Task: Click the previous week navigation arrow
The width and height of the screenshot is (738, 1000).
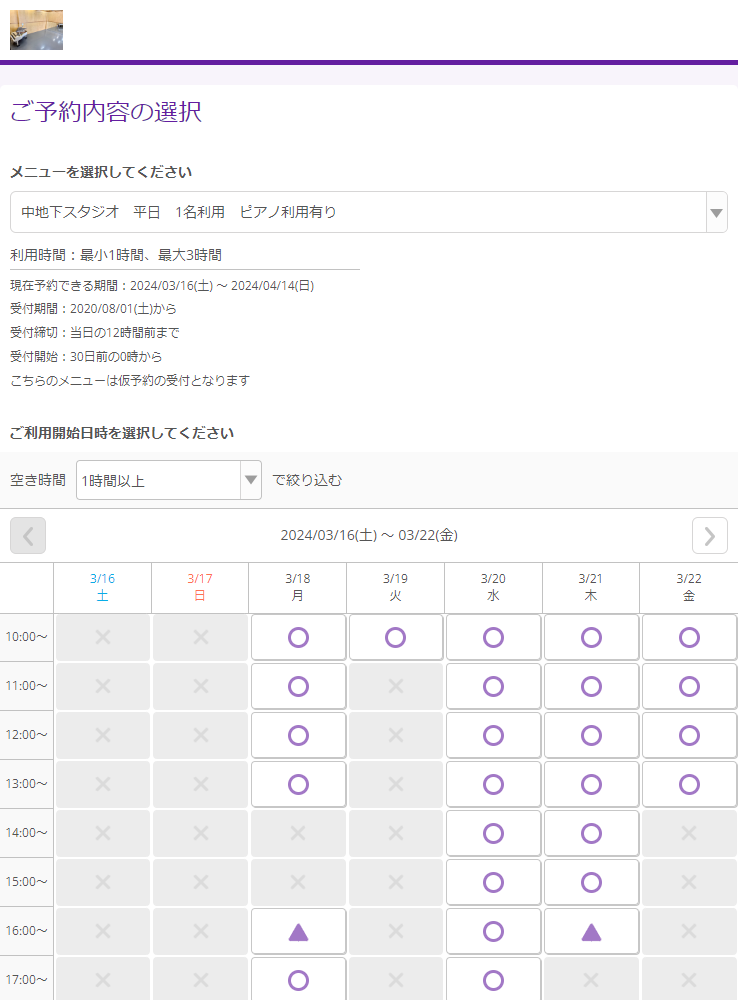Action: 28,536
